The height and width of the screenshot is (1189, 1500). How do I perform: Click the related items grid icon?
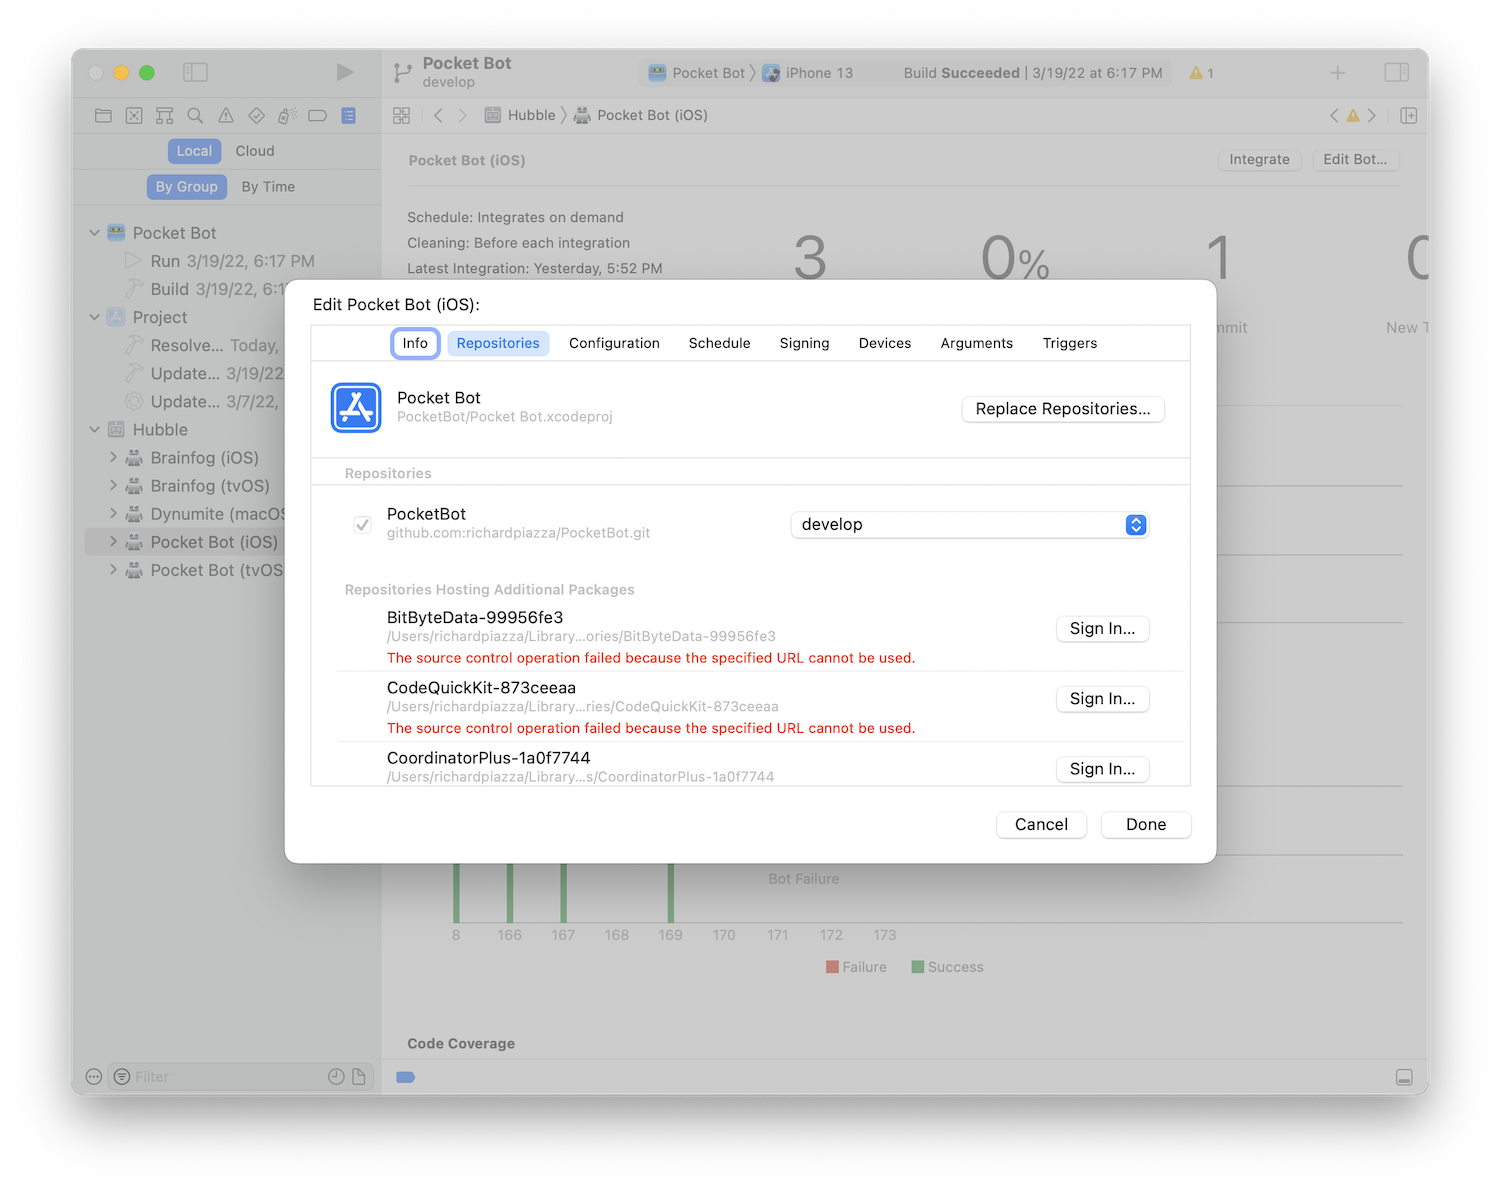pyautogui.click(x=402, y=116)
